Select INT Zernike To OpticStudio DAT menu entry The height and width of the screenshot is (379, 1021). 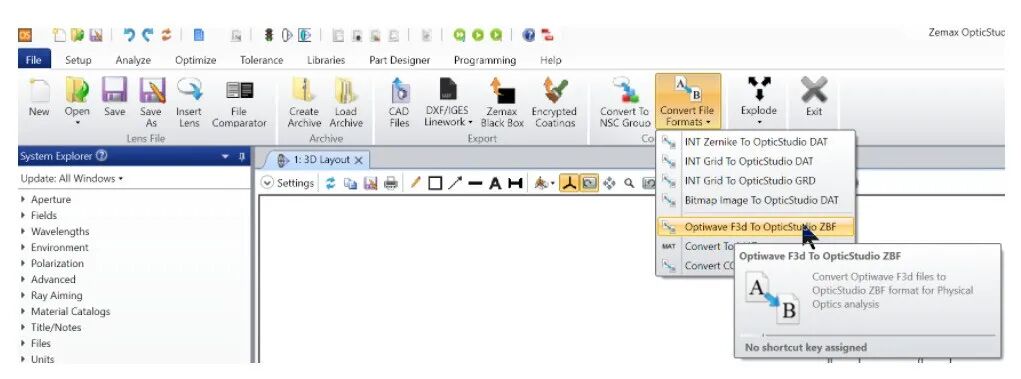[755, 142]
